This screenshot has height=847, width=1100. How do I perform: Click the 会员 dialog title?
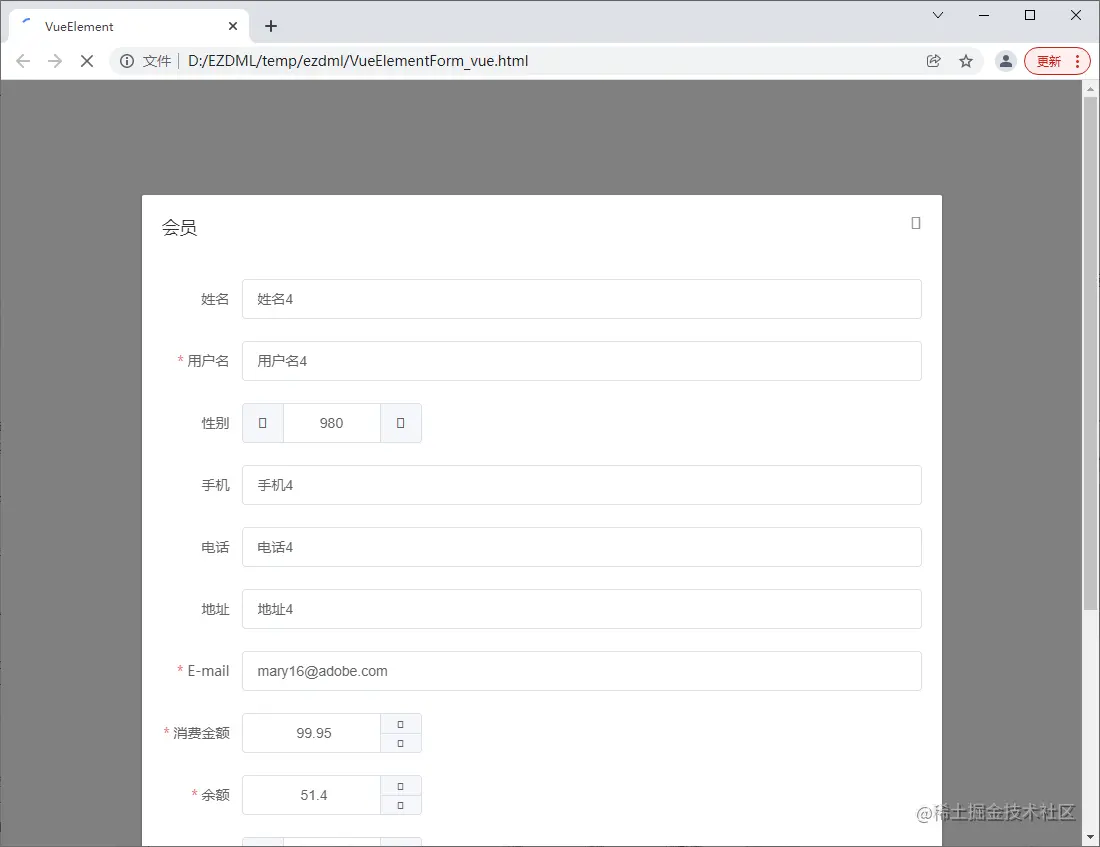click(x=180, y=227)
